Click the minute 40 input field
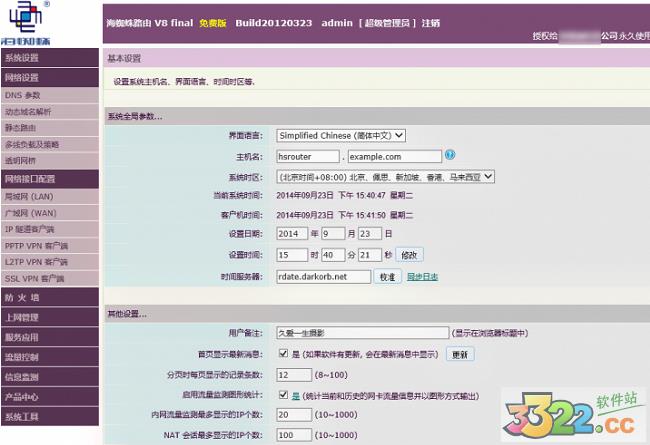Viewport: 650px width, 445px height. point(333,255)
